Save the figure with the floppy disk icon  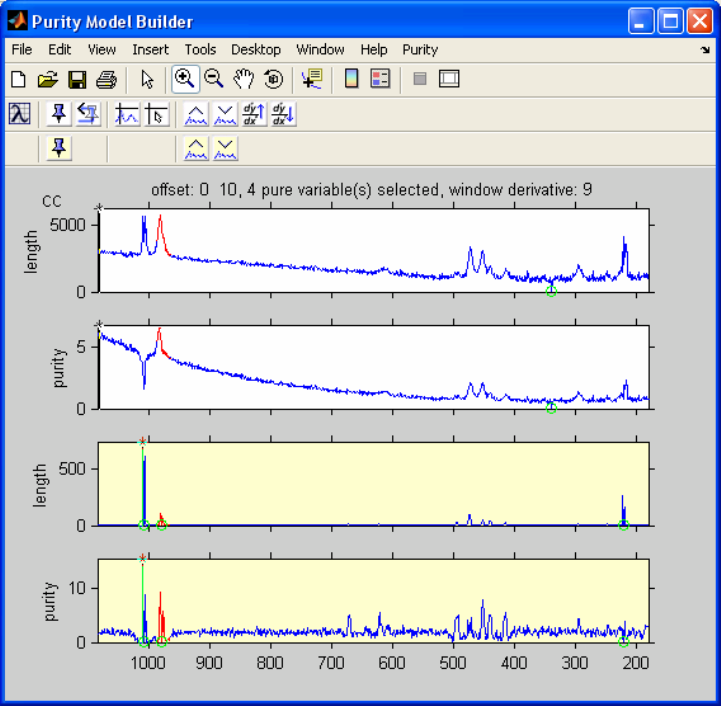(77, 79)
